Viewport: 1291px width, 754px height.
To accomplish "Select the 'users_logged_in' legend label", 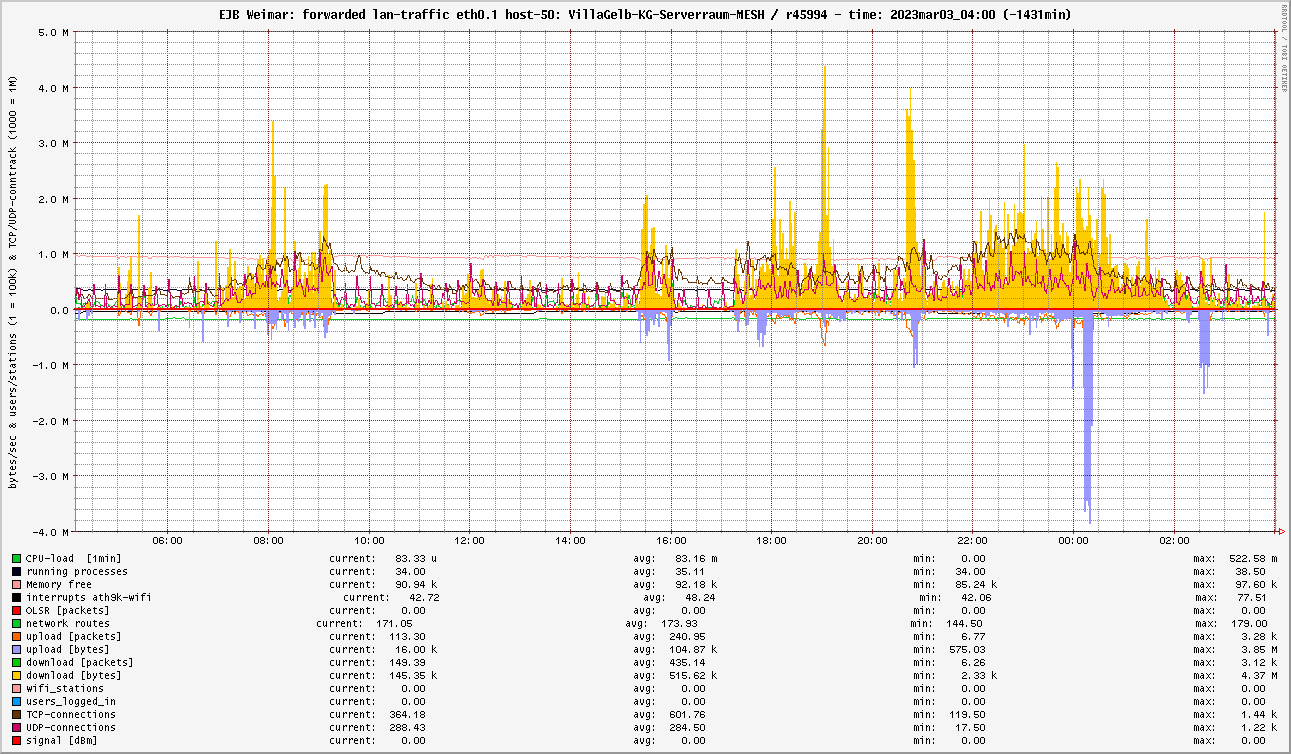I will click(x=71, y=701).
